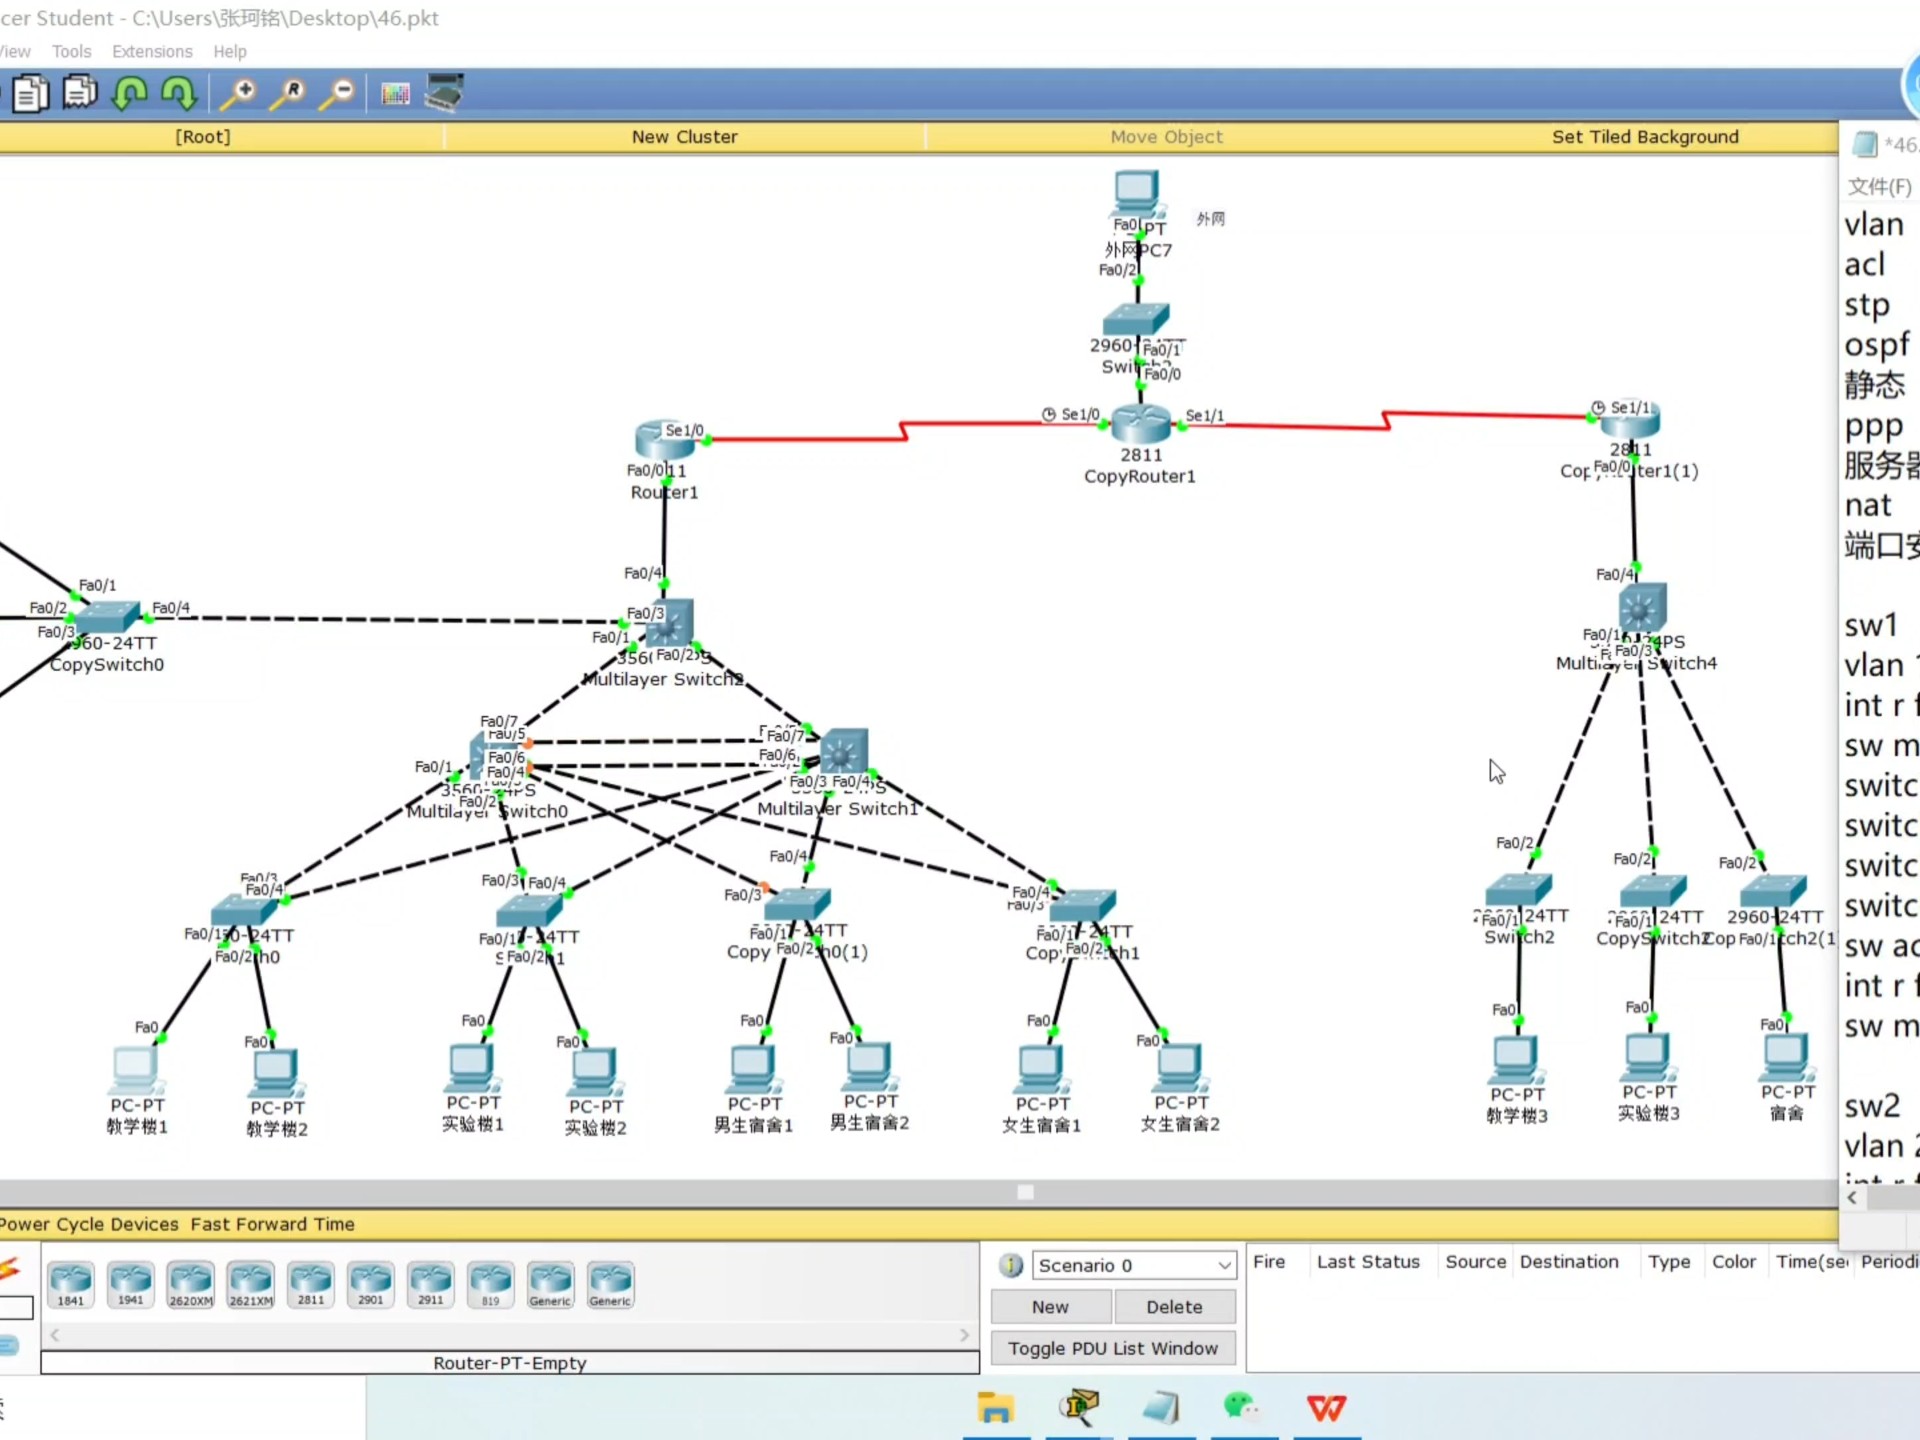Click Set Tiled Background
Viewport: 1920px width, 1440px height.
1644,137
